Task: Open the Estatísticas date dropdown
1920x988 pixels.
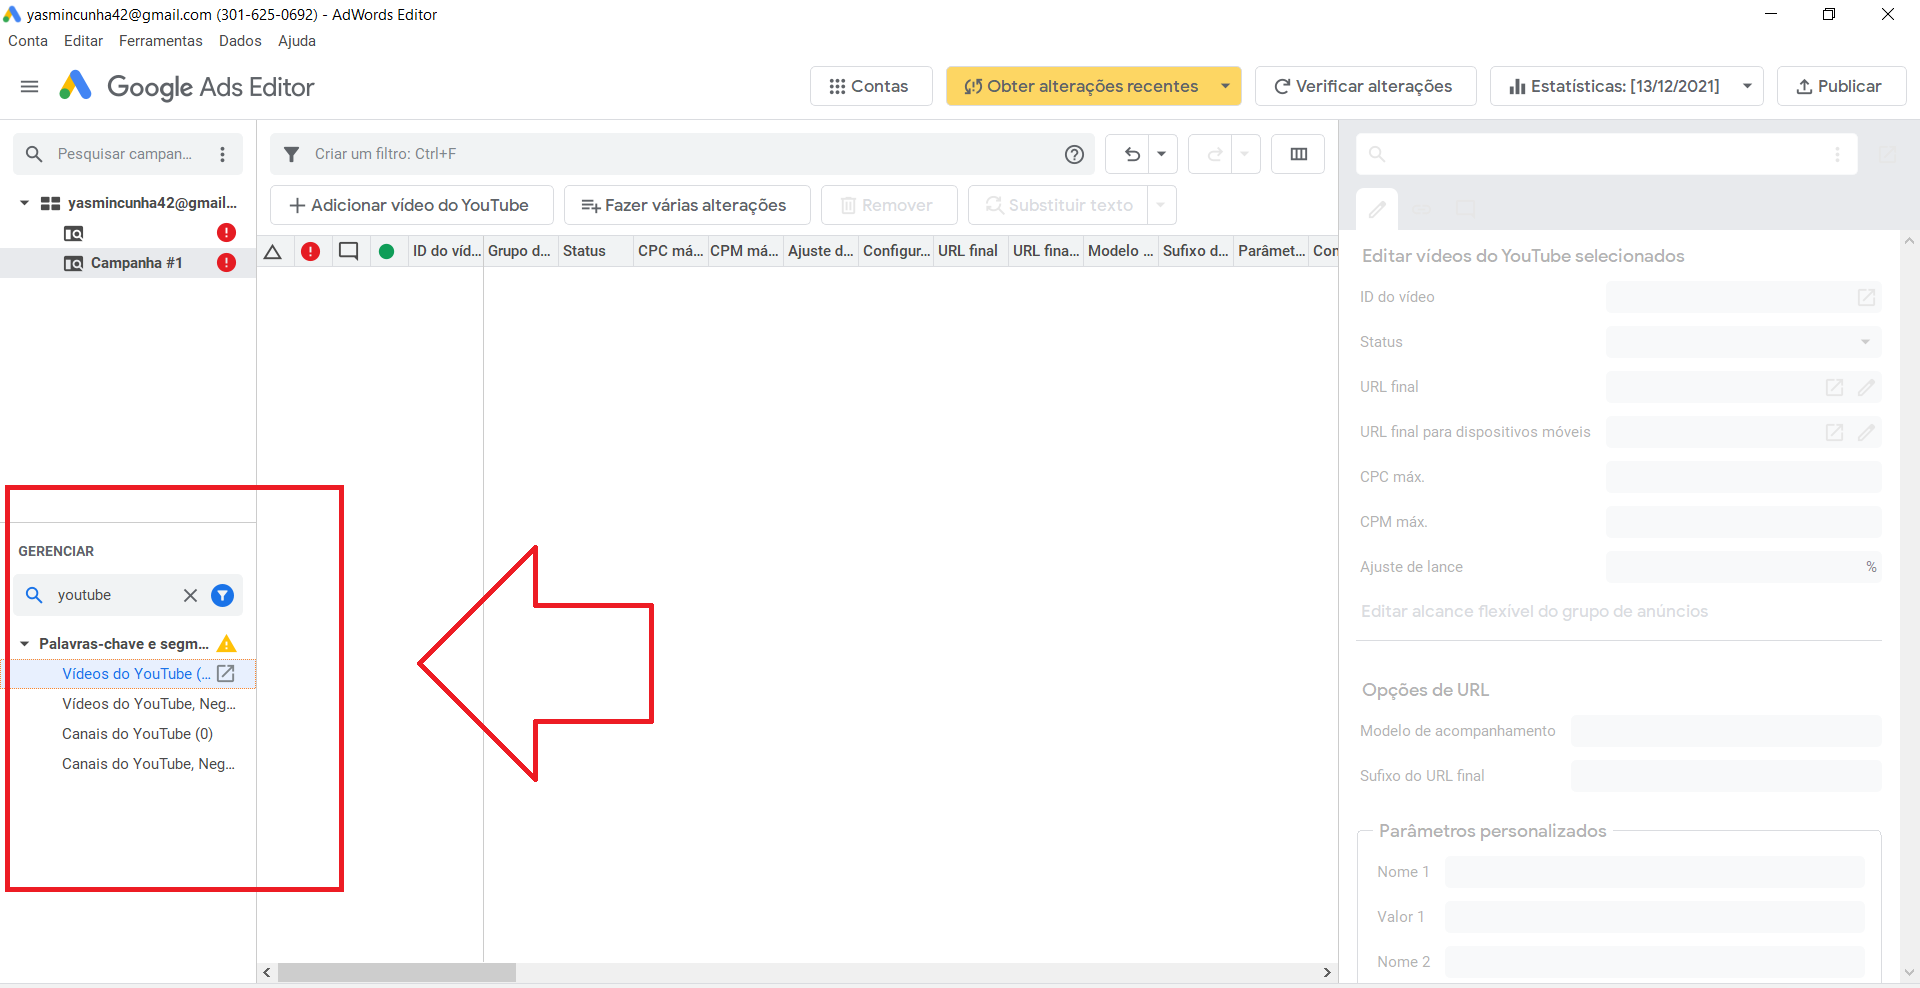Action: tap(1746, 86)
